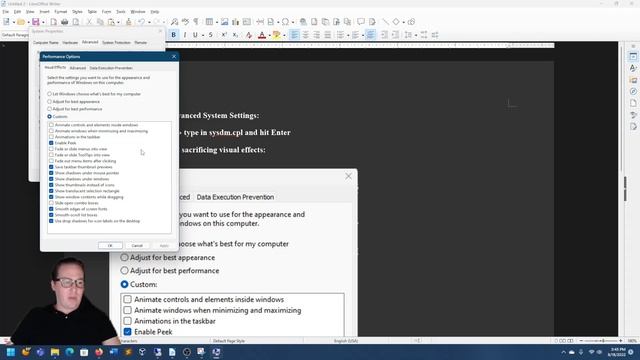Click the Insert Comment speech bubble icon
Screen dimensions: 640x360
click(x=361, y=22)
